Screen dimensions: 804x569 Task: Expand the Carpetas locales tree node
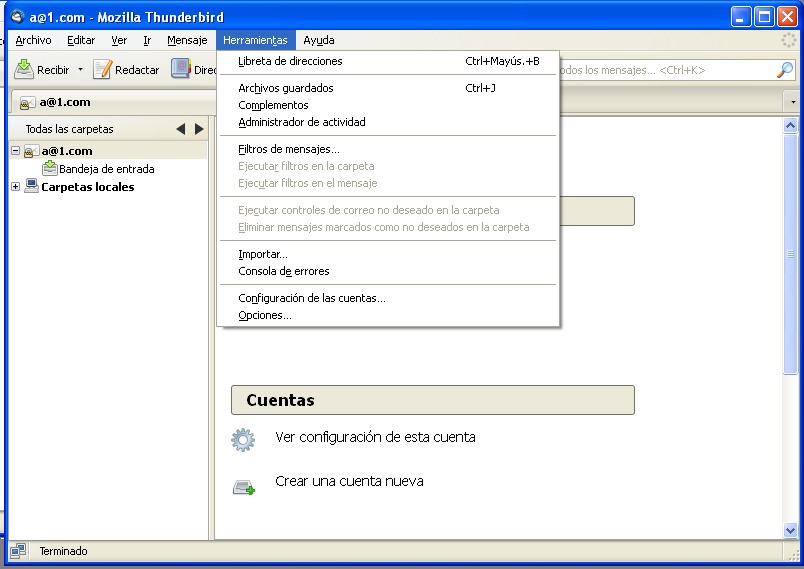[x=15, y=187]
